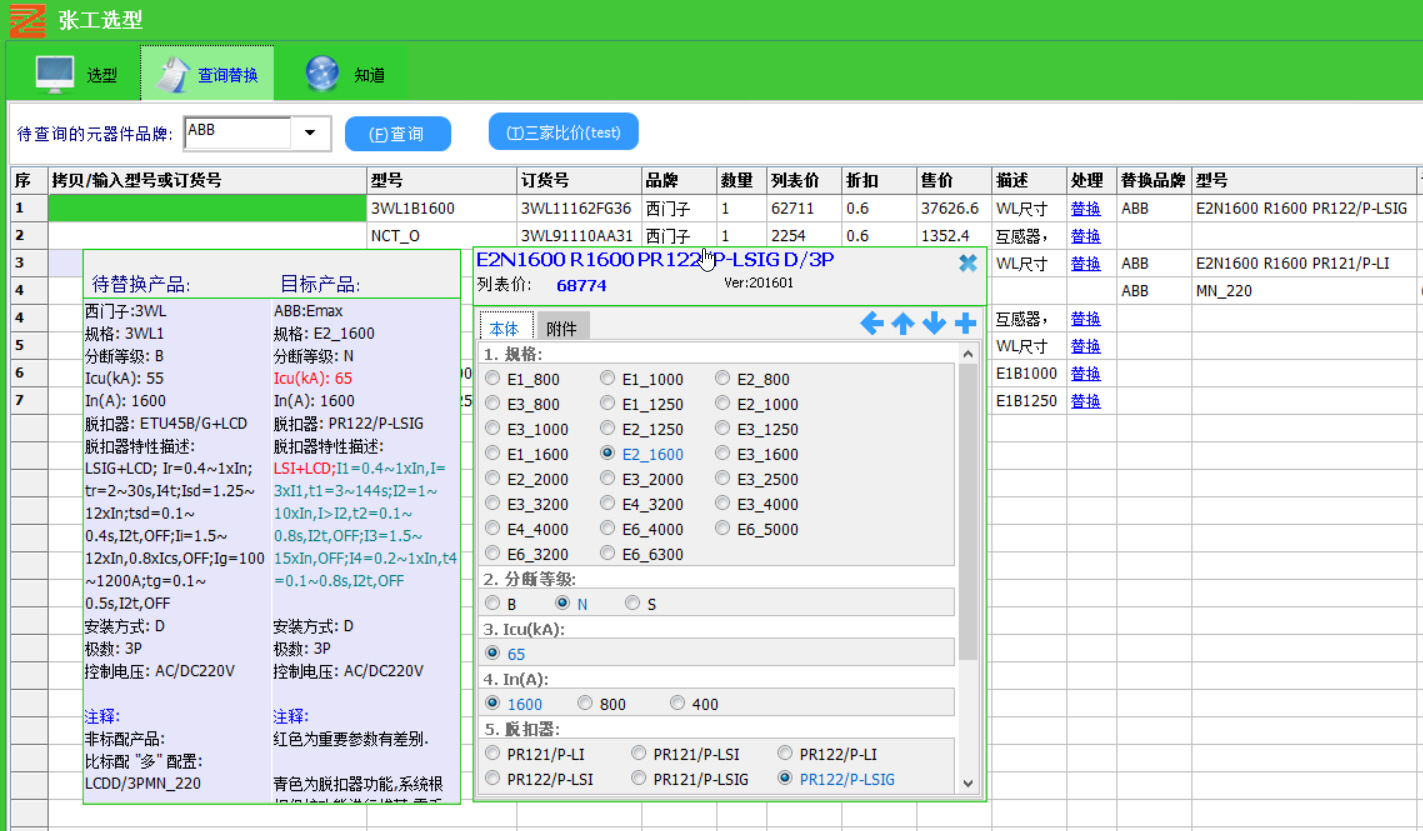Click the 替换 link in row 1

pyautogui.click(x=1085, y=209)
